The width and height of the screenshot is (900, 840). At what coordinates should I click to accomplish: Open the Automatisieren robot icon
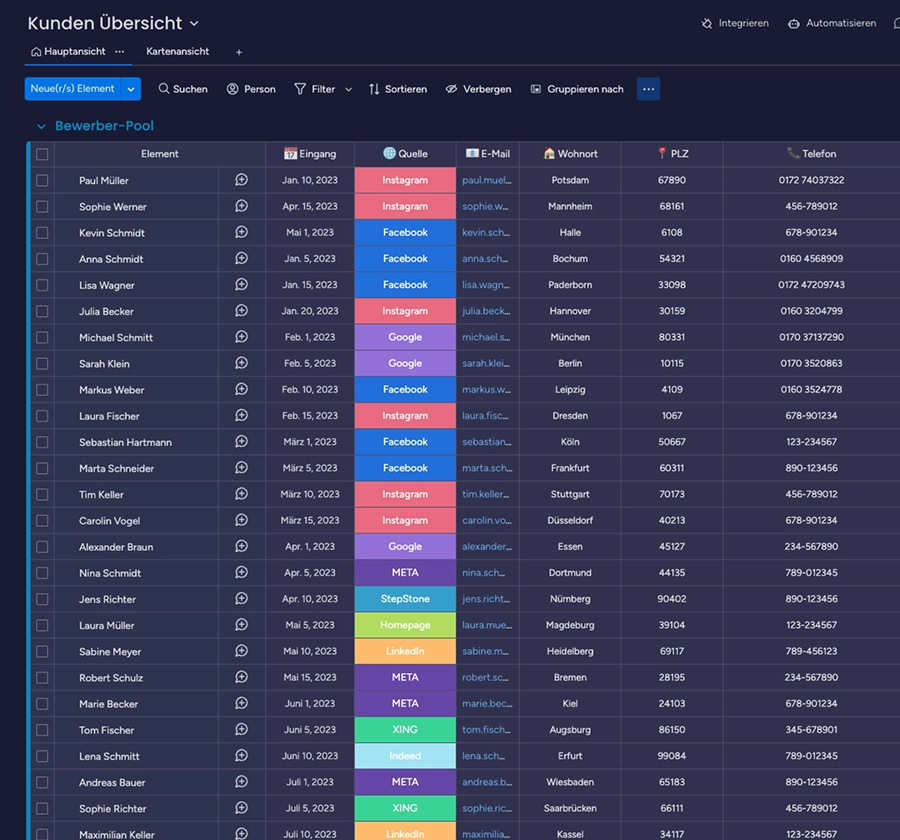[x=794, y=23]
